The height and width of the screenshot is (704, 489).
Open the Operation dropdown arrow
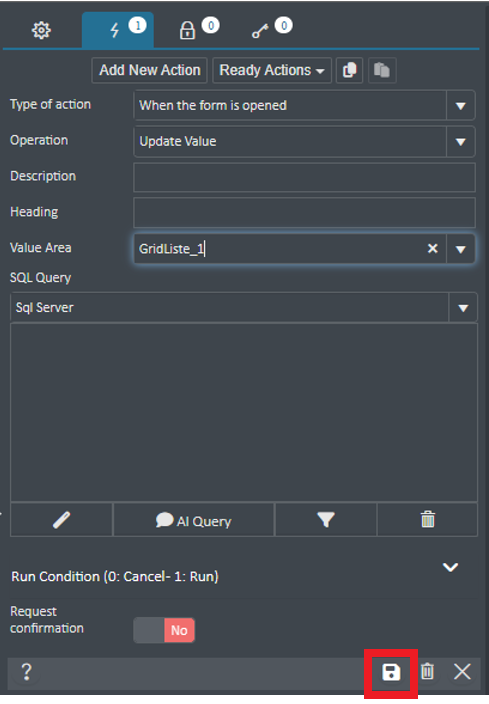[461, 142]
